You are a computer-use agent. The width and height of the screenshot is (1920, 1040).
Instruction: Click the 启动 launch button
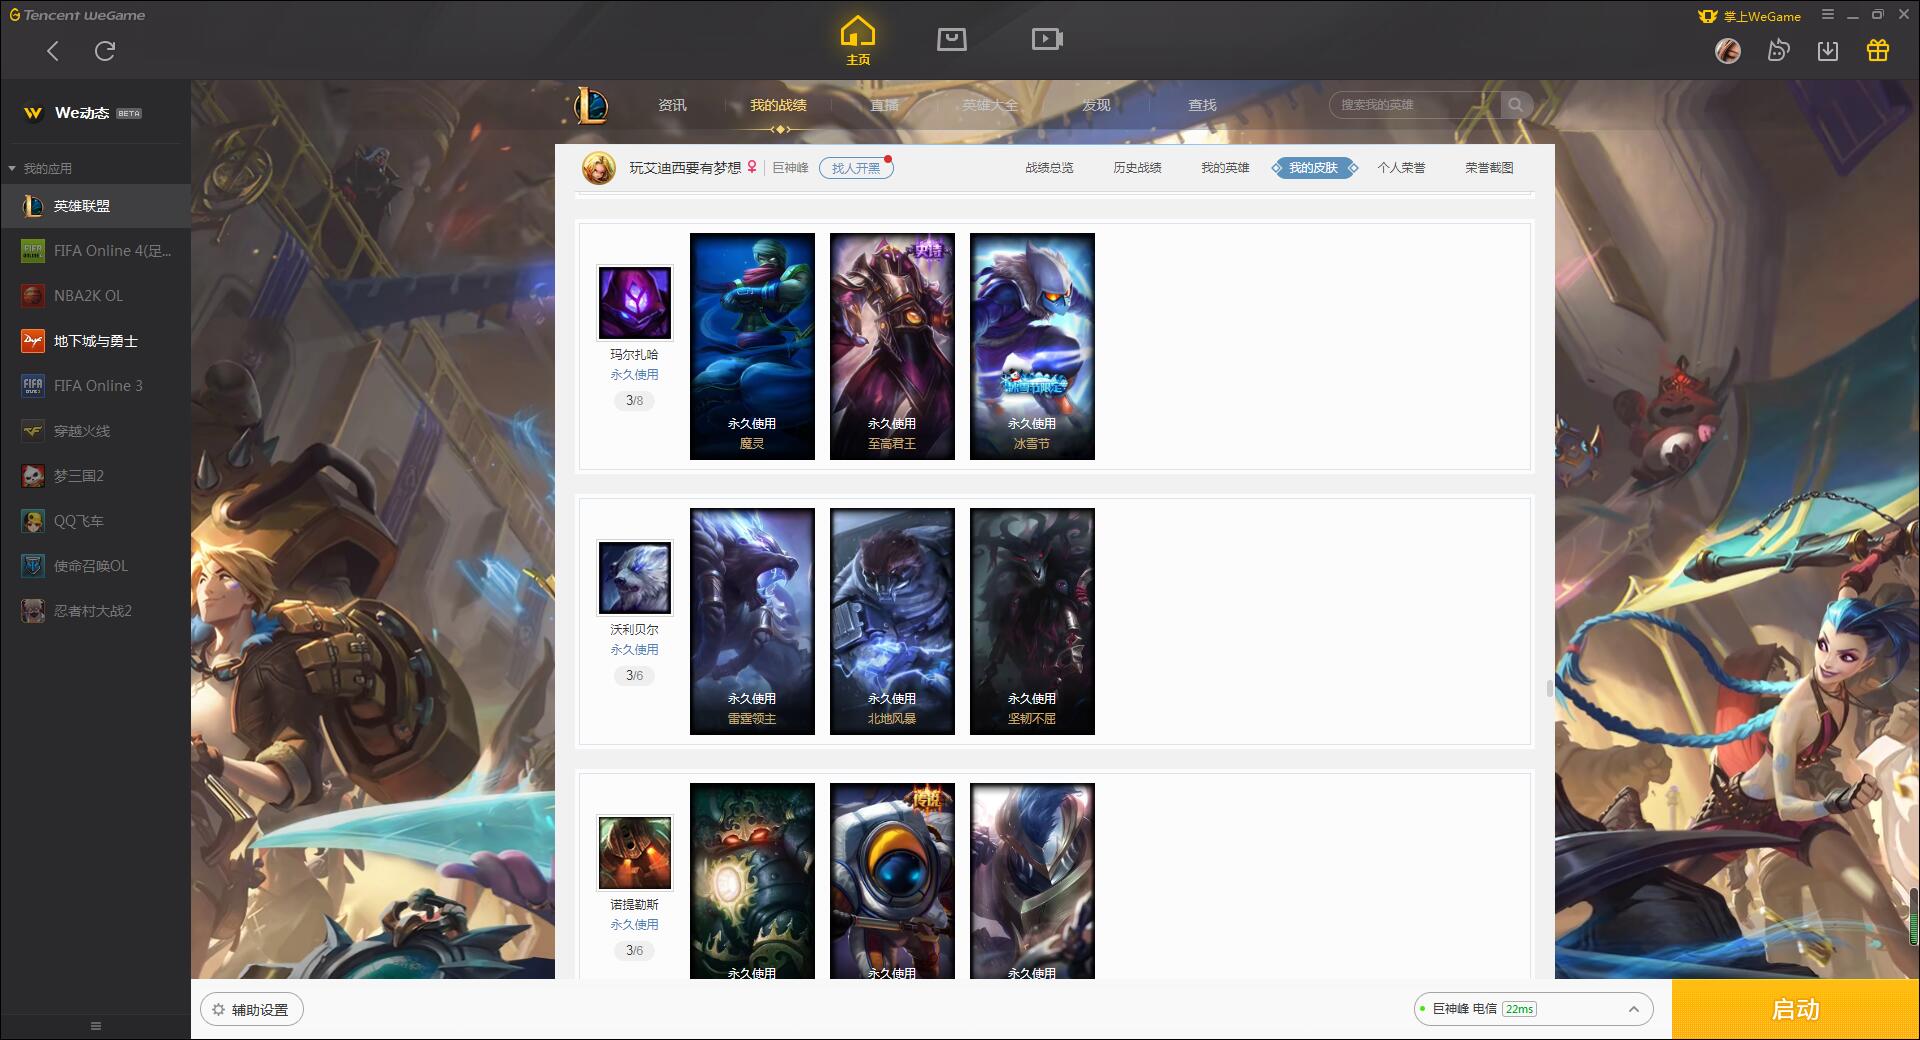tap(1796, 1010)
